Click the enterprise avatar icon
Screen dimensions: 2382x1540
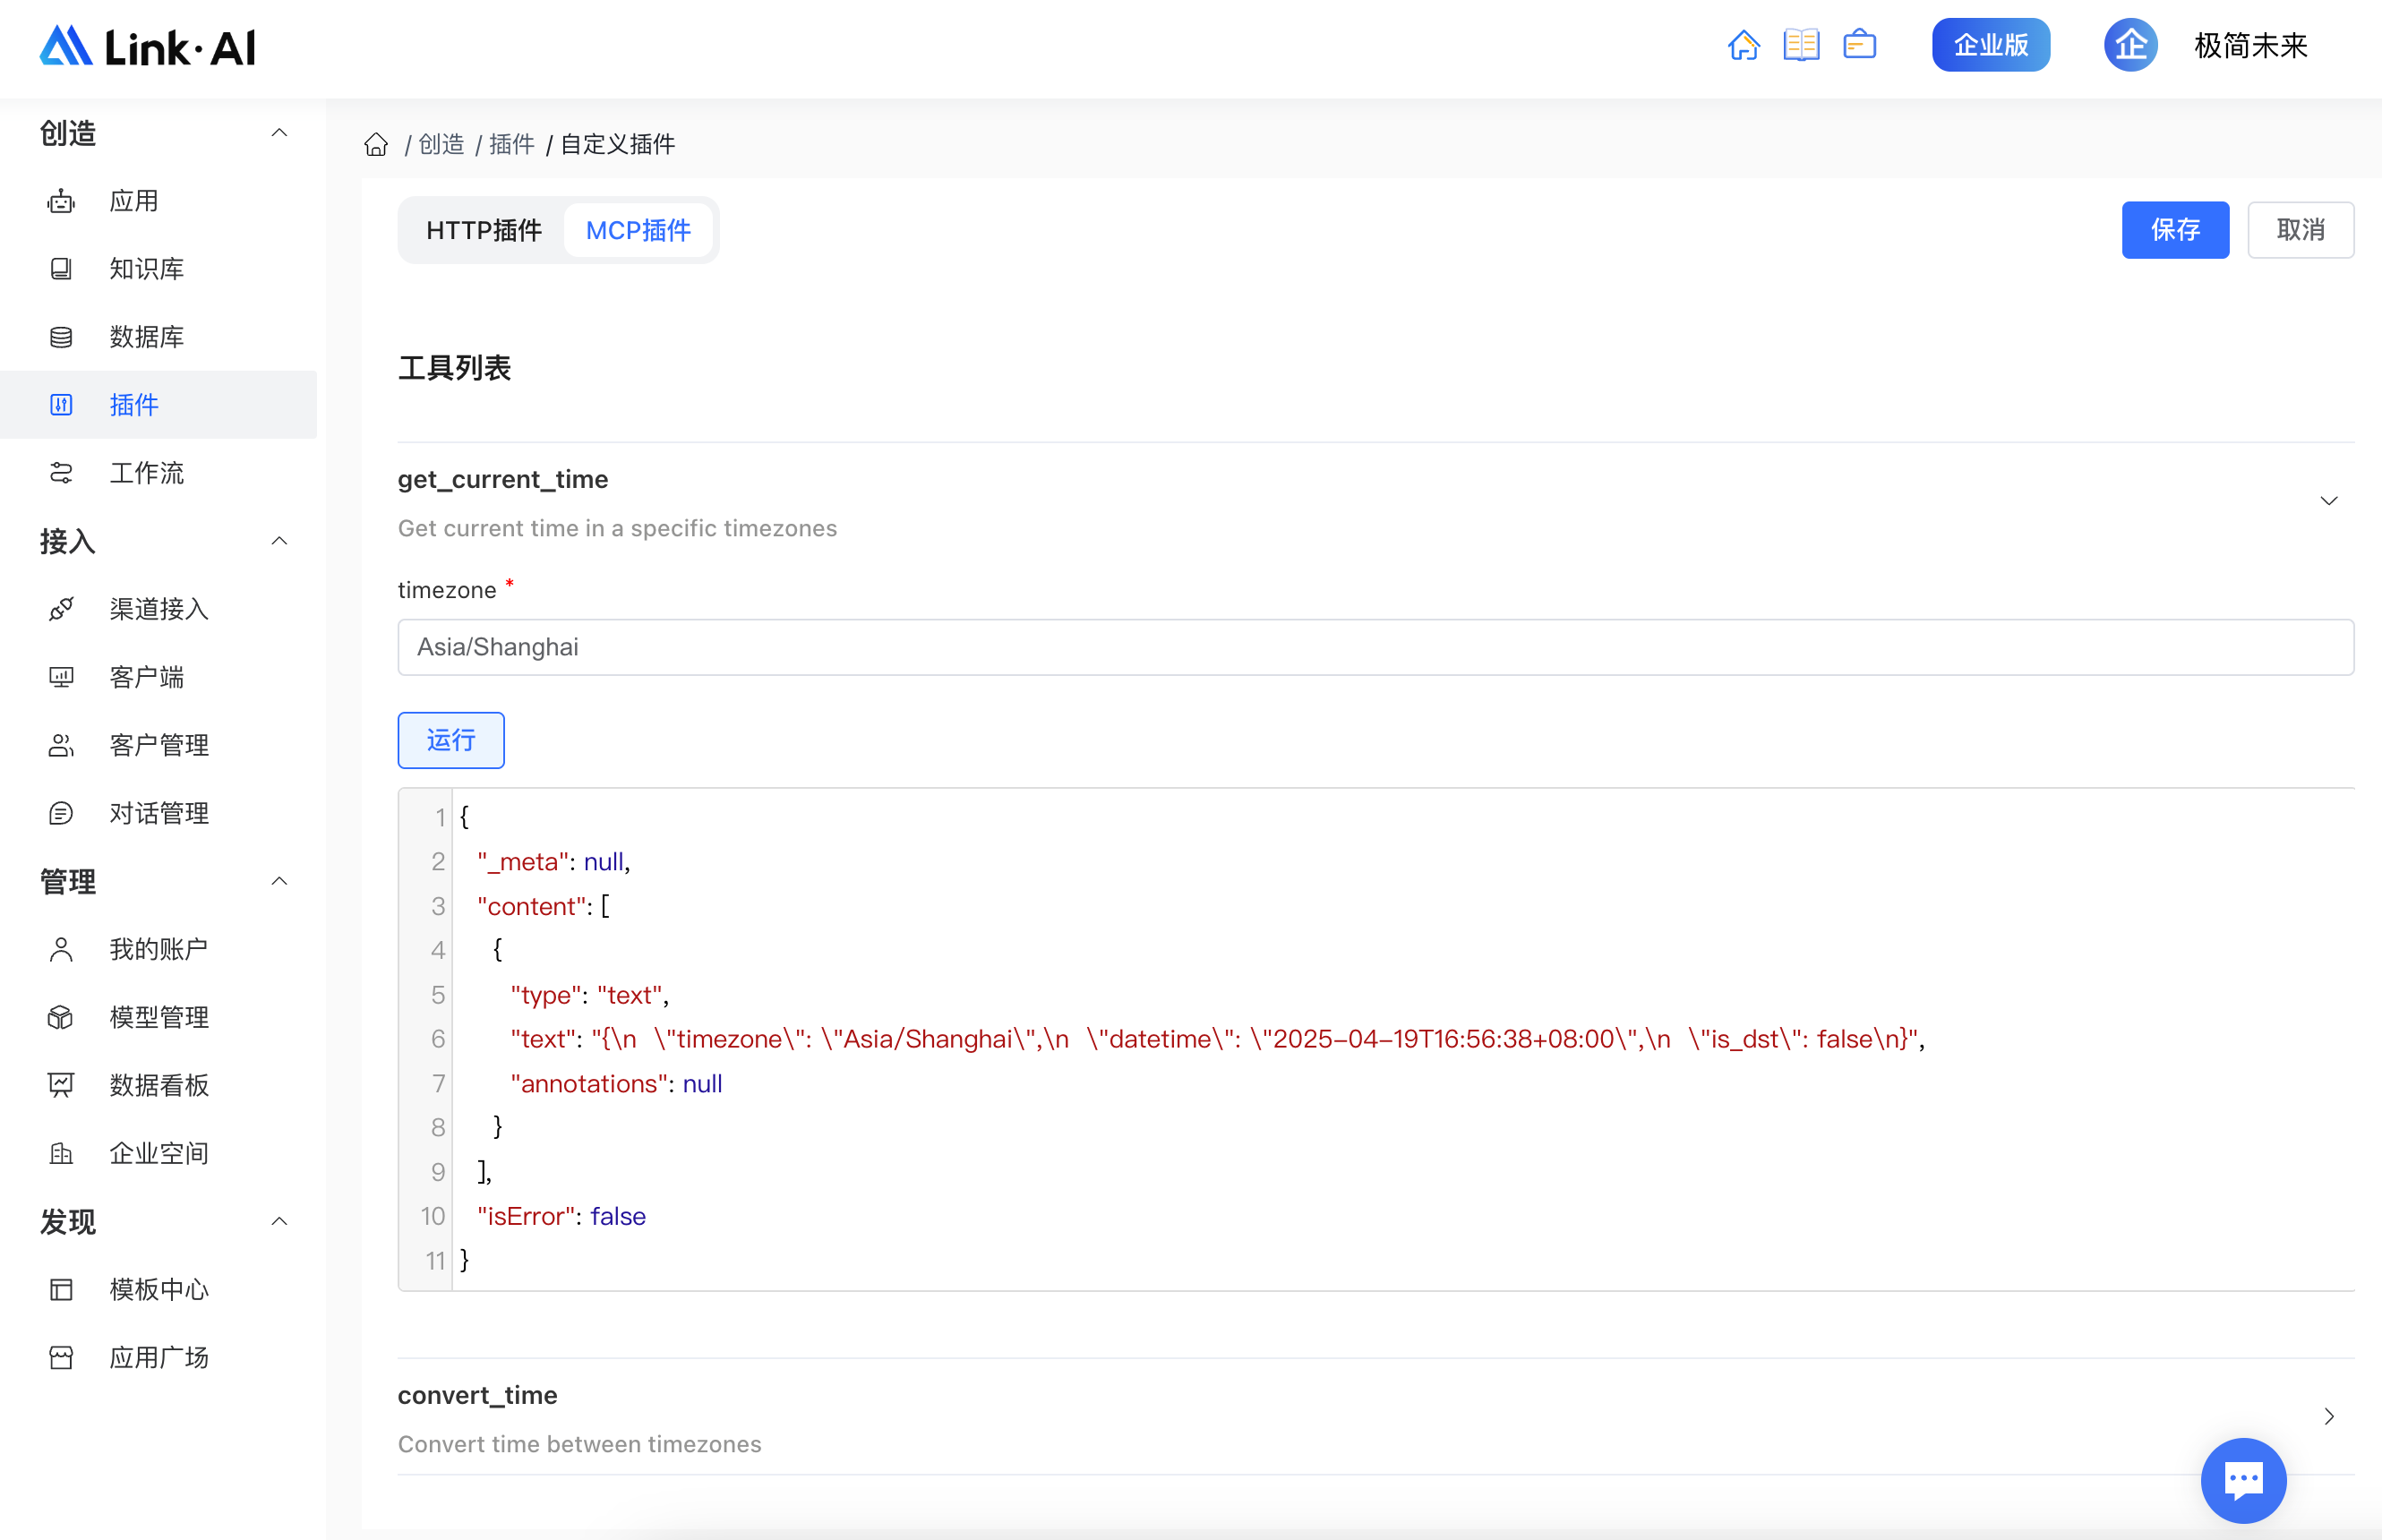(2130, 45)
